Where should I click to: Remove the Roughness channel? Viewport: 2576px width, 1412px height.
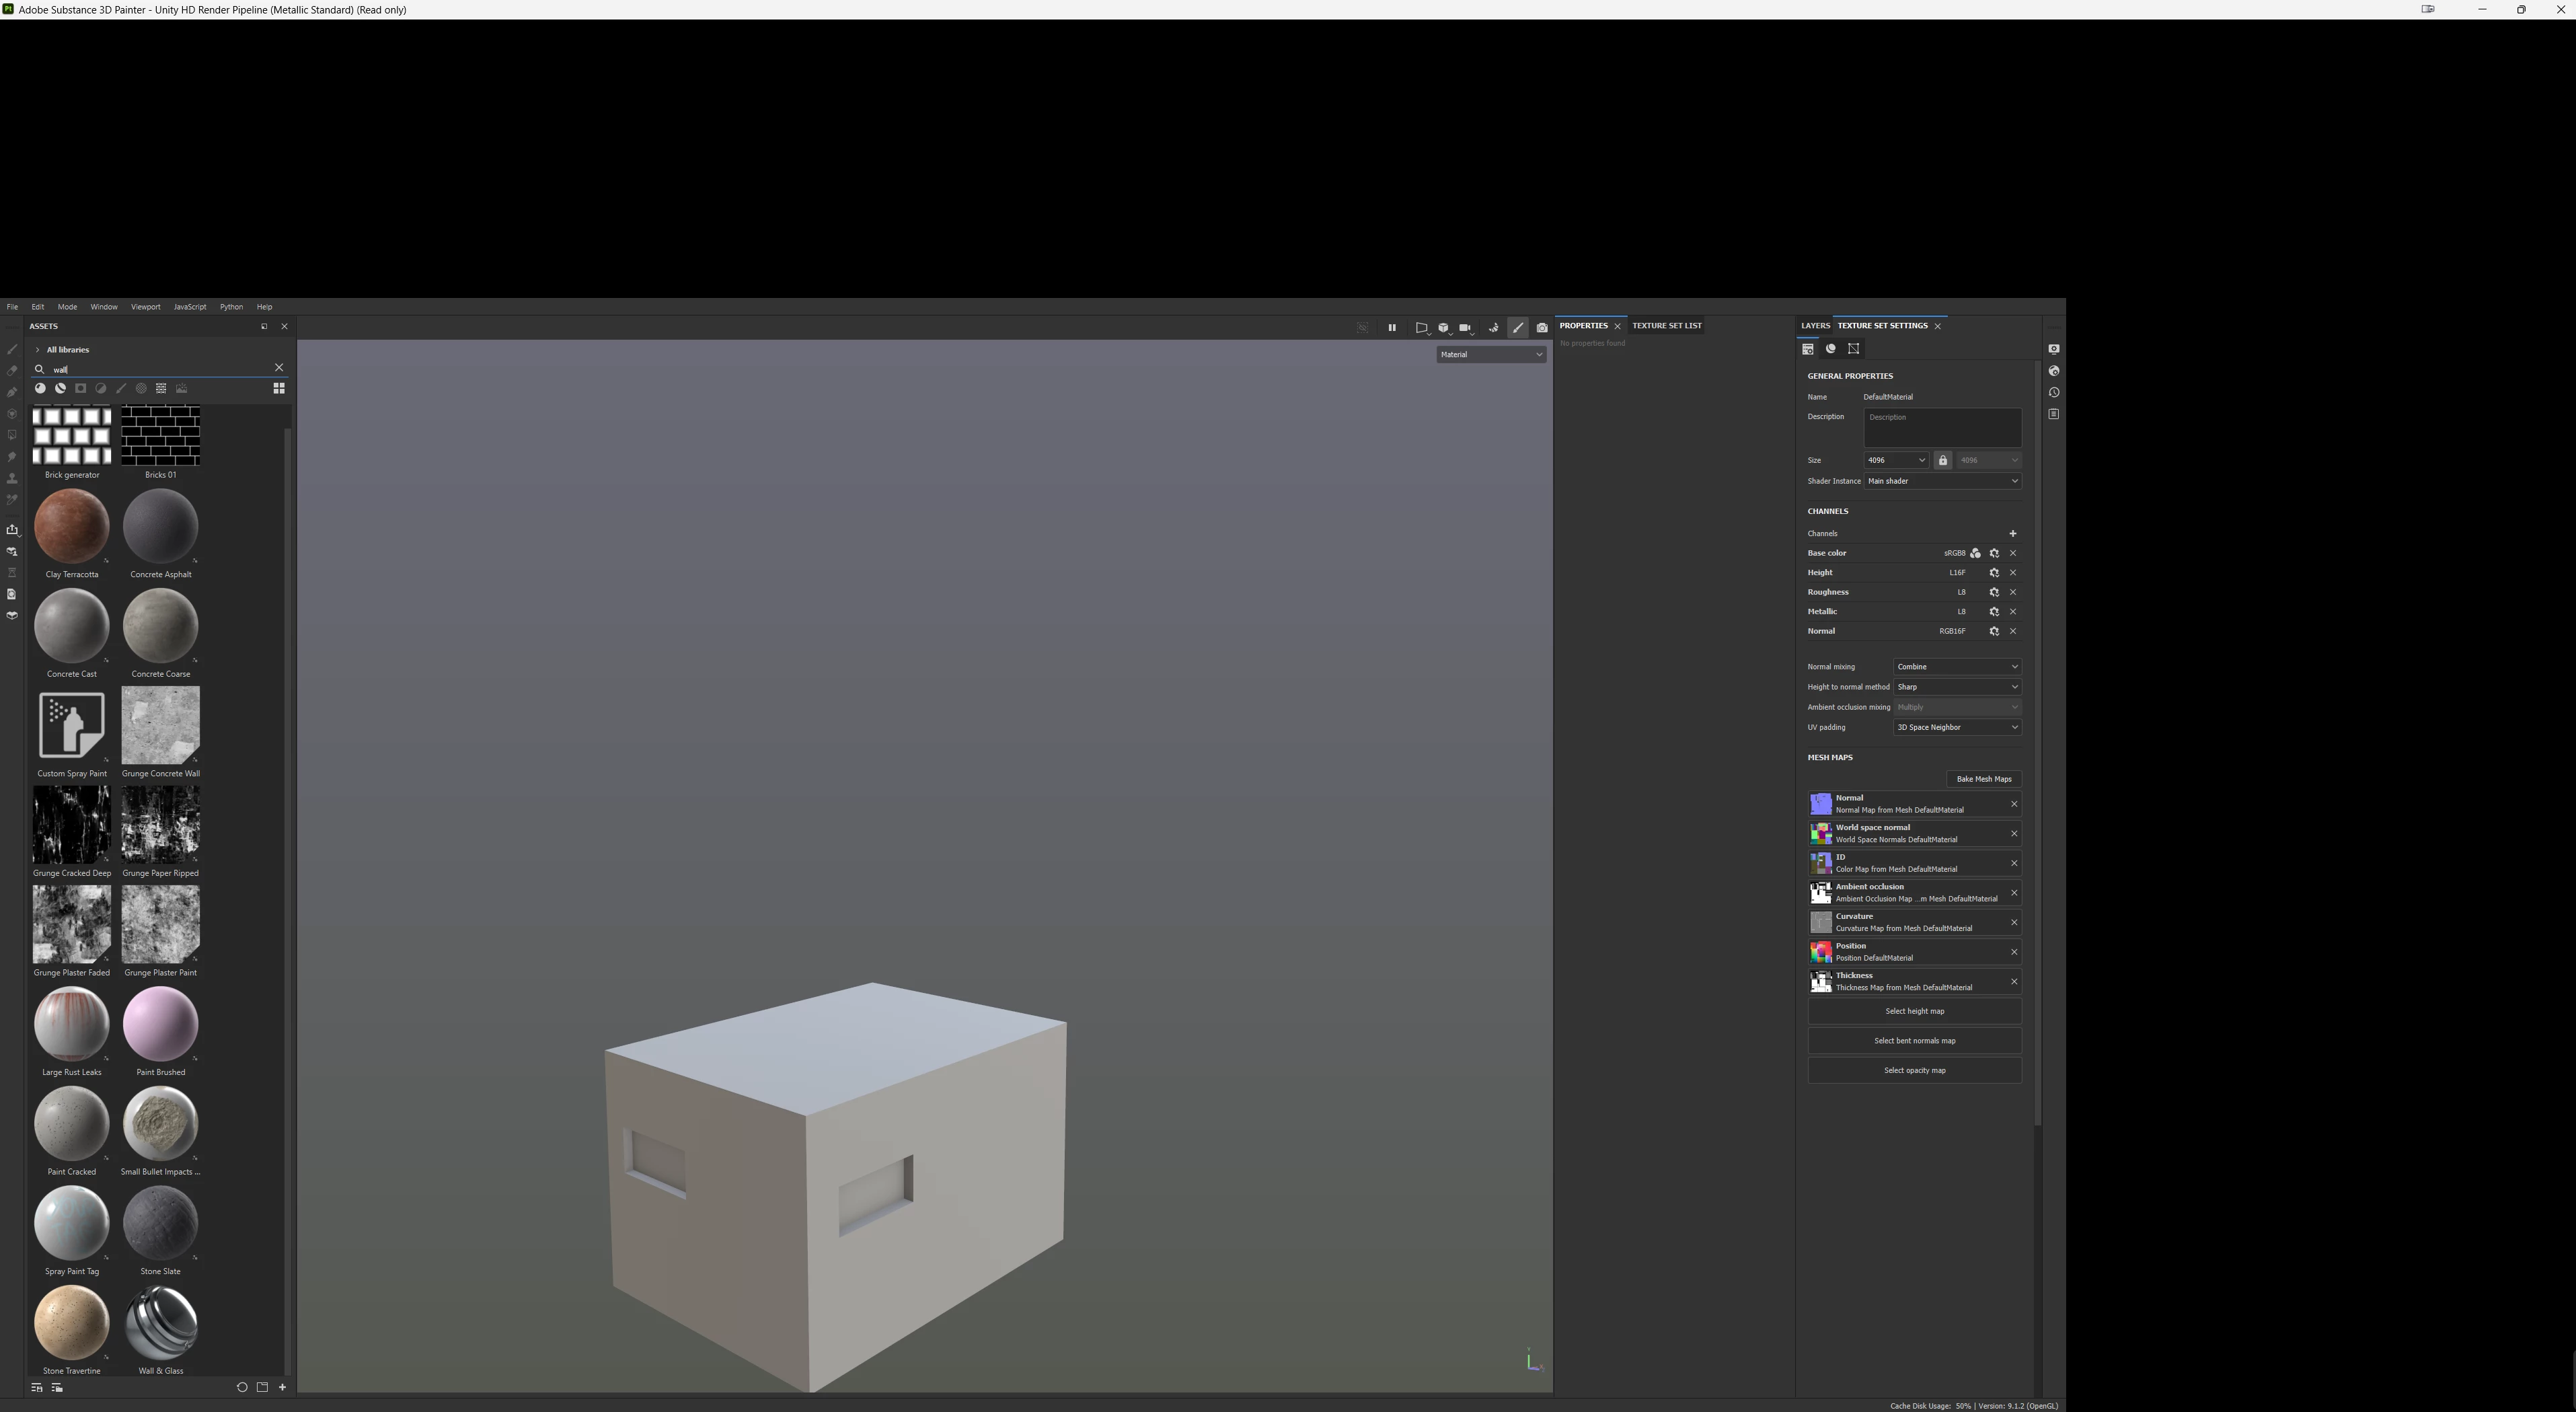click(x=2013, y=593)
